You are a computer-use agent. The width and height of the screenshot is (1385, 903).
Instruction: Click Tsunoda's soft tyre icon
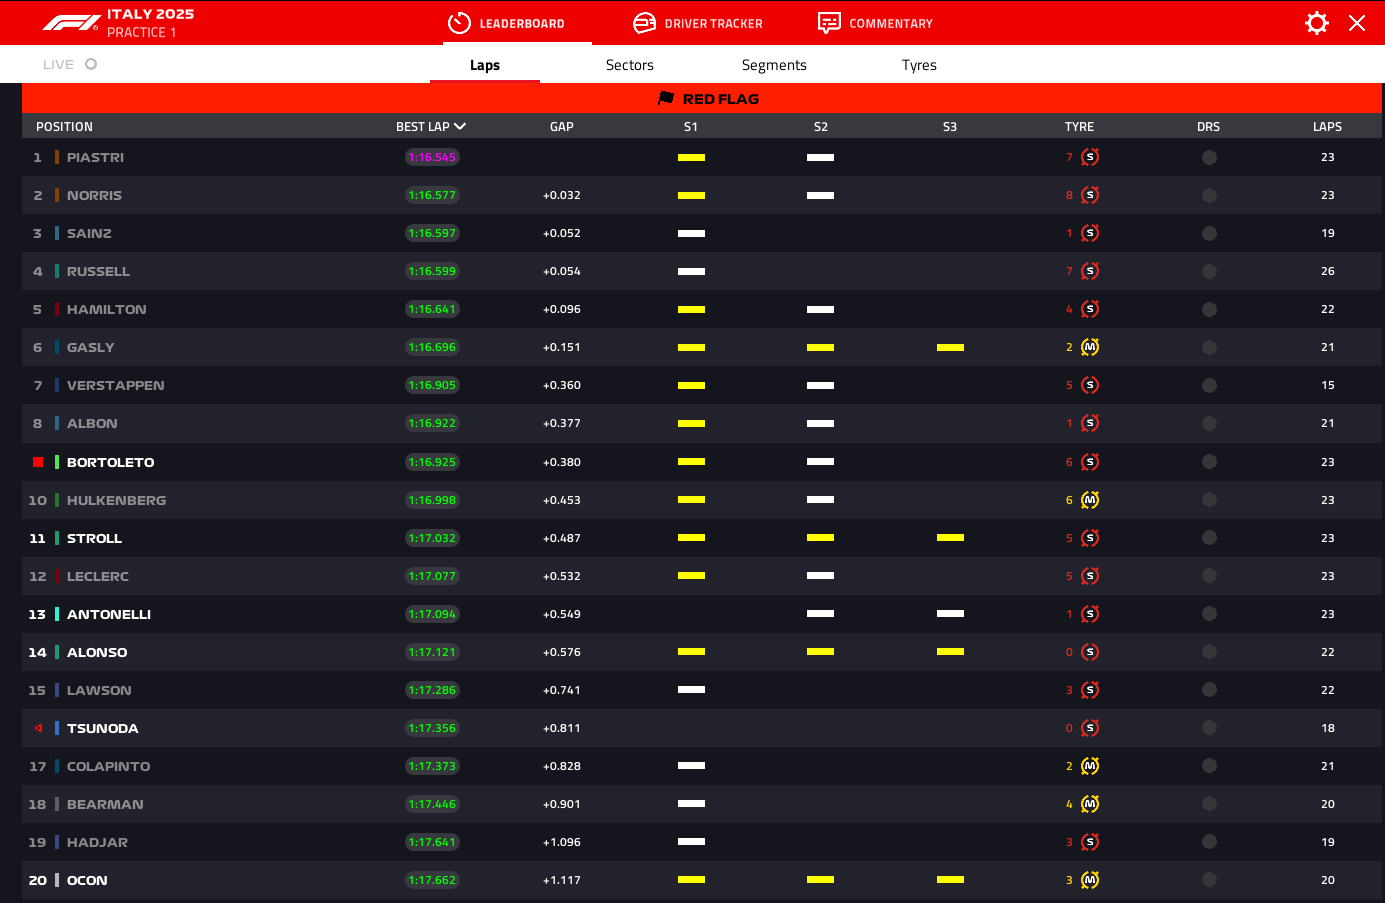coord(1090,728)
